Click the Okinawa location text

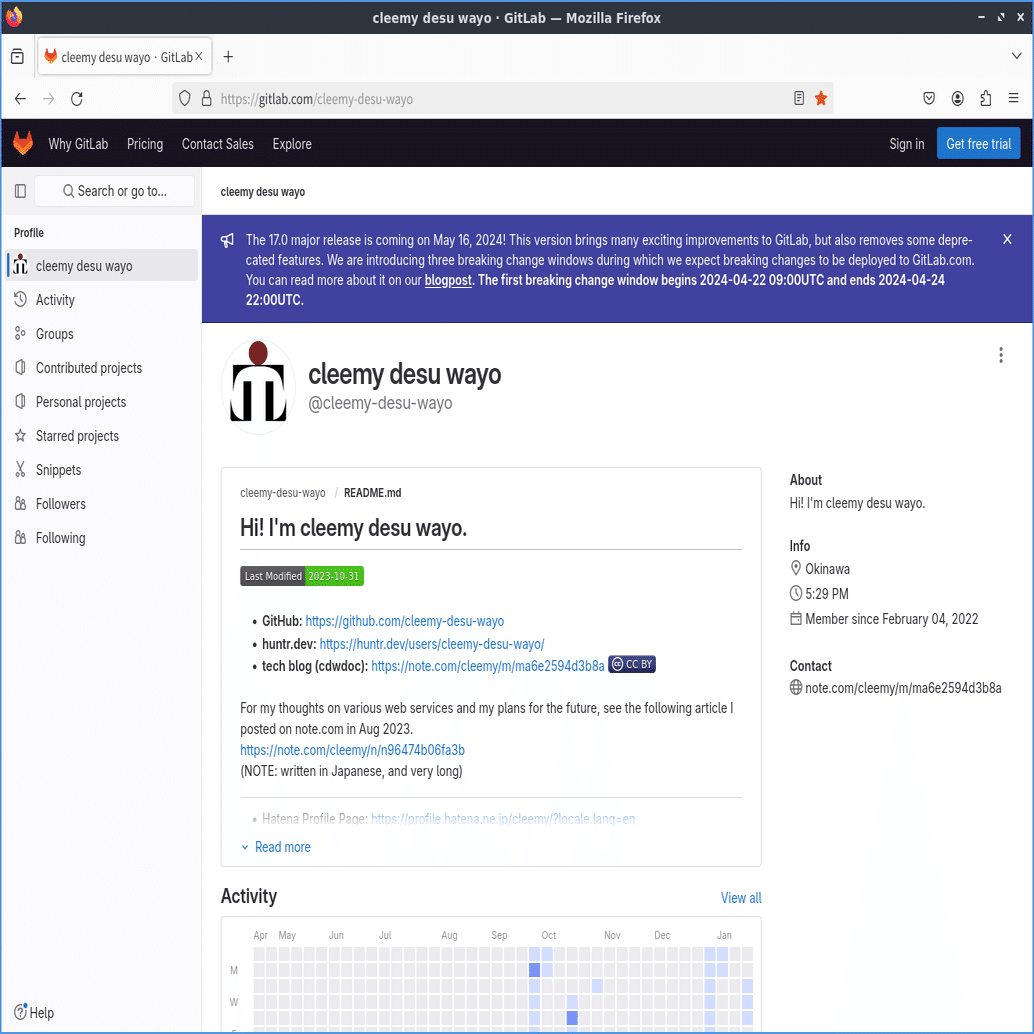coord(827,568)
